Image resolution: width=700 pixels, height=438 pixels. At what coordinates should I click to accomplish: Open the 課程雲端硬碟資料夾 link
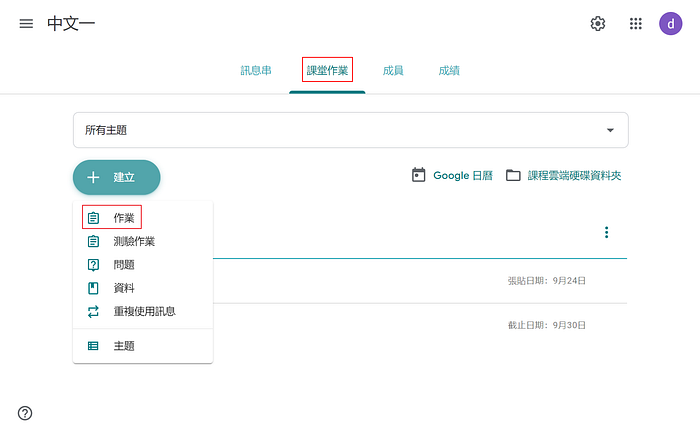point(574,175)
